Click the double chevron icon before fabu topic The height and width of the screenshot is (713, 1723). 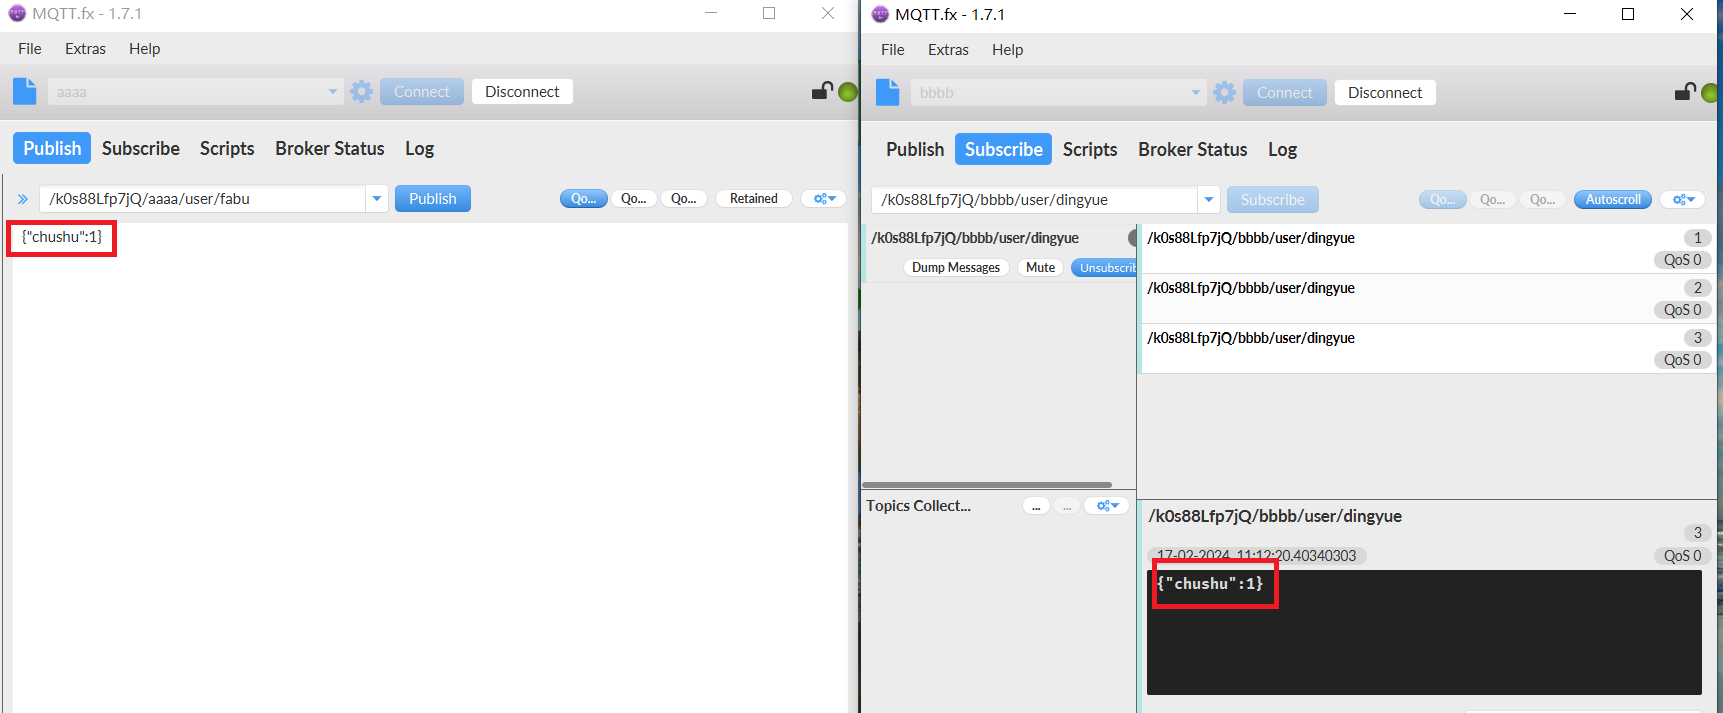22,199
